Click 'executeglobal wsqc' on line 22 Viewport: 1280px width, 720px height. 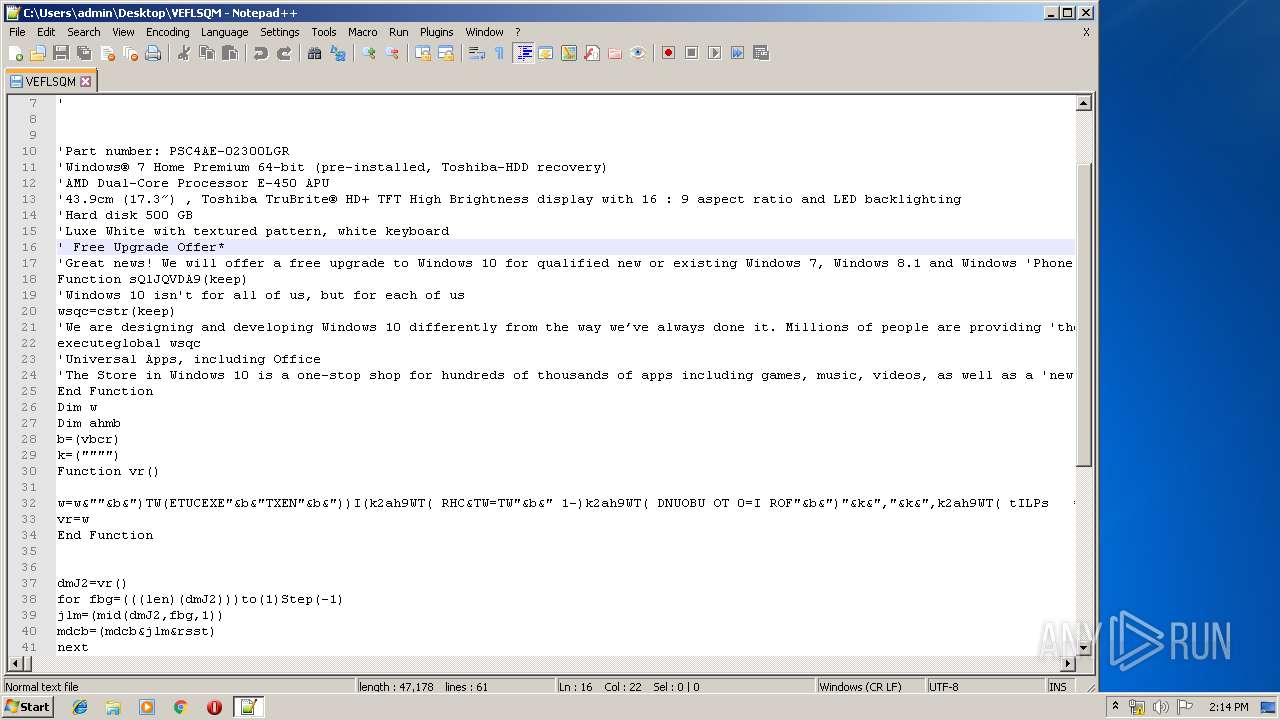click(129, 343)
